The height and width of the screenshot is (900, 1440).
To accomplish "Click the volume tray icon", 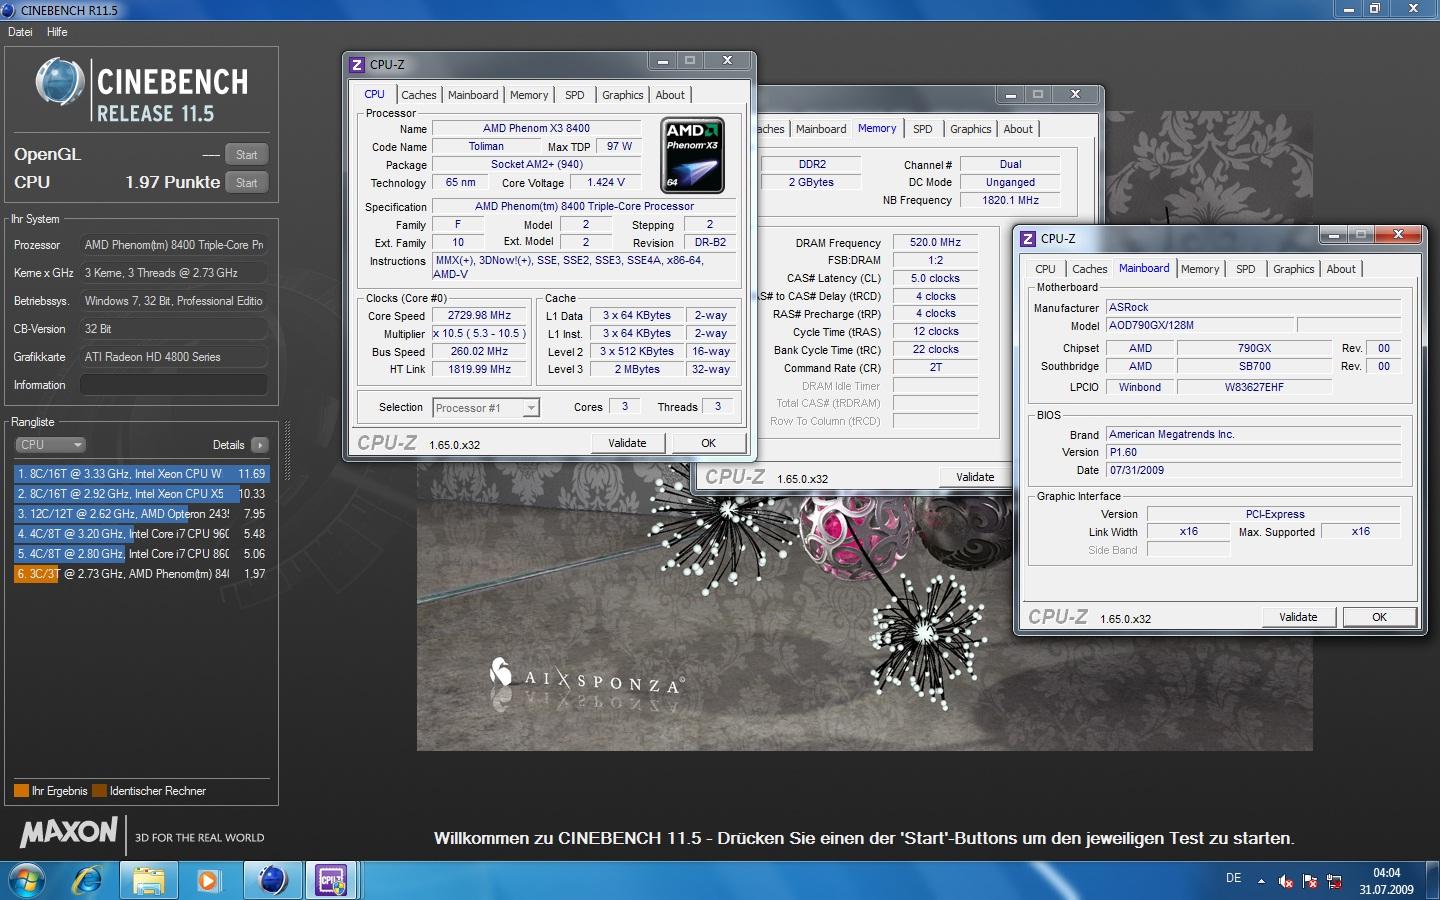I will 1286,881.
